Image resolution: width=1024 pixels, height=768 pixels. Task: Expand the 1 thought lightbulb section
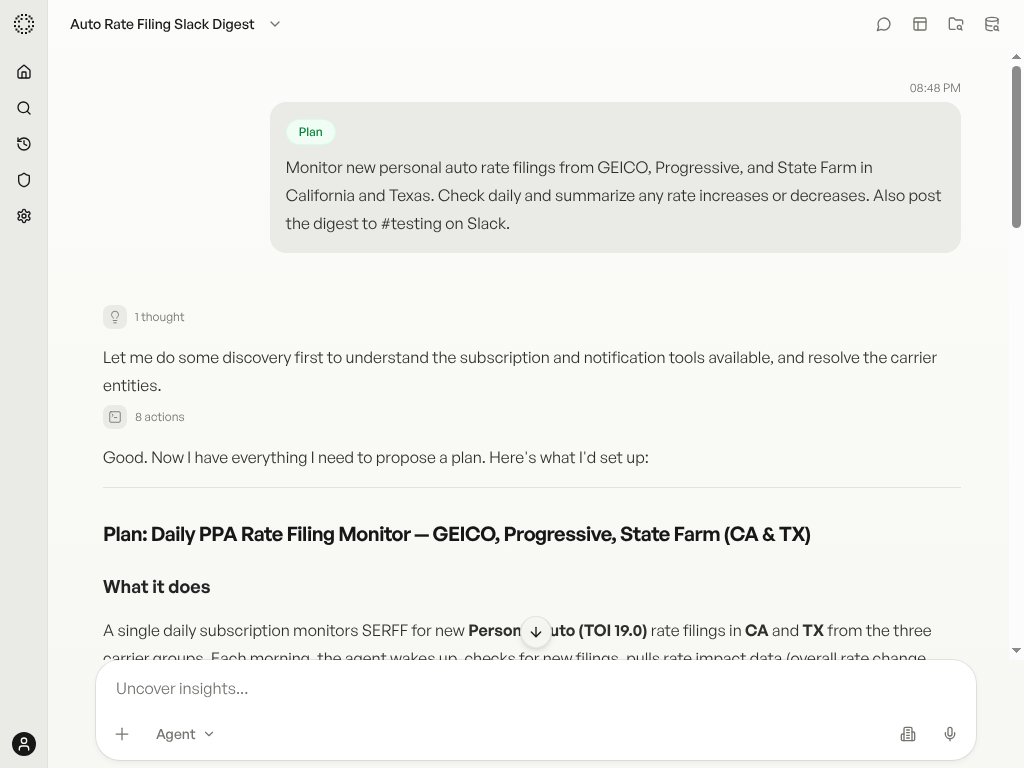[144, 317]
